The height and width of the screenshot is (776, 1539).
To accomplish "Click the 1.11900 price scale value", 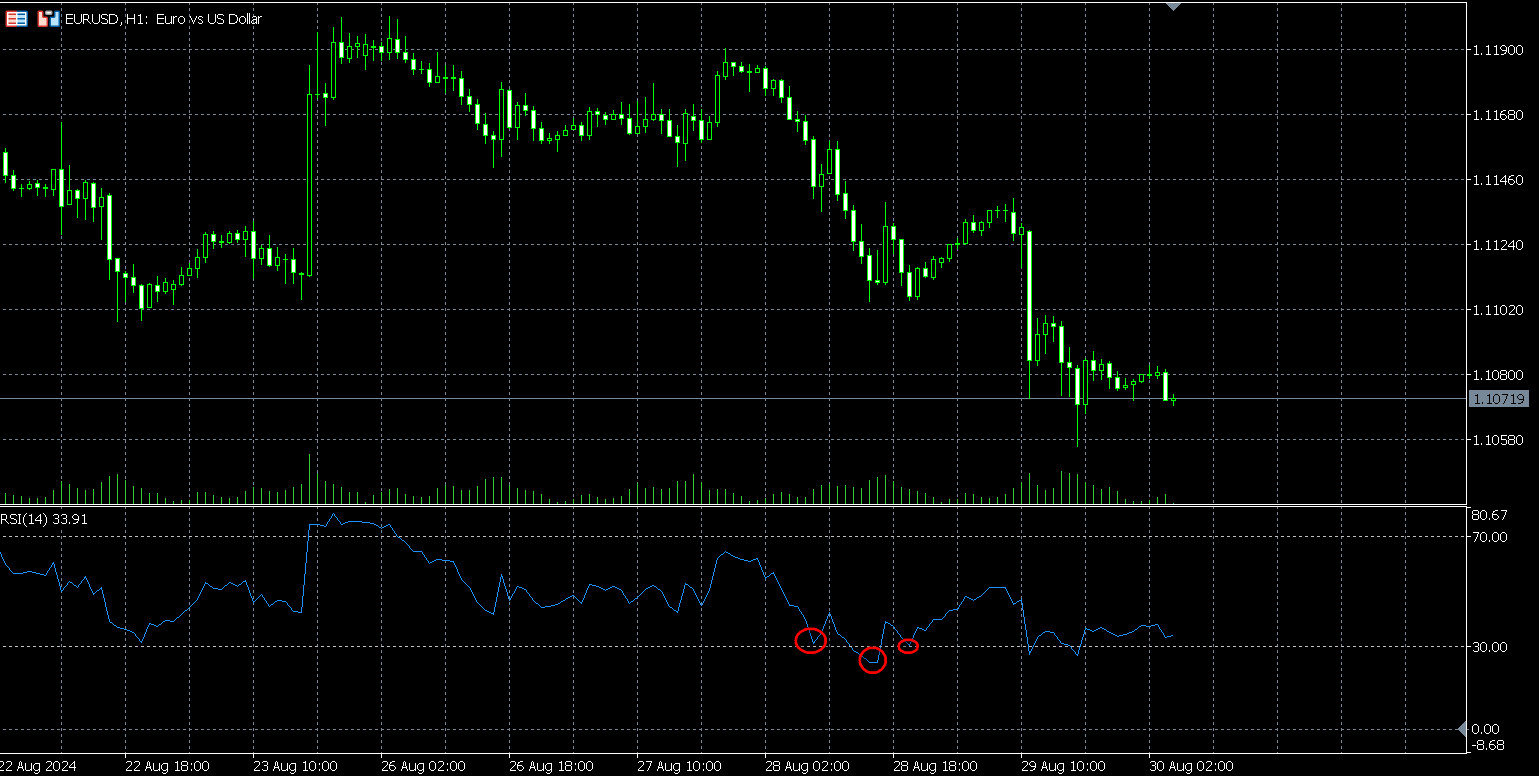I will (x=1497, y=50).
